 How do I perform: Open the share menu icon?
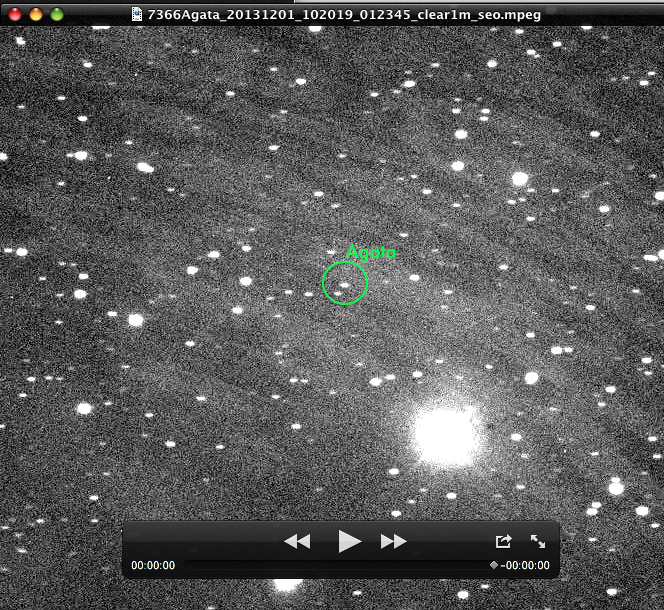point(503,541)
